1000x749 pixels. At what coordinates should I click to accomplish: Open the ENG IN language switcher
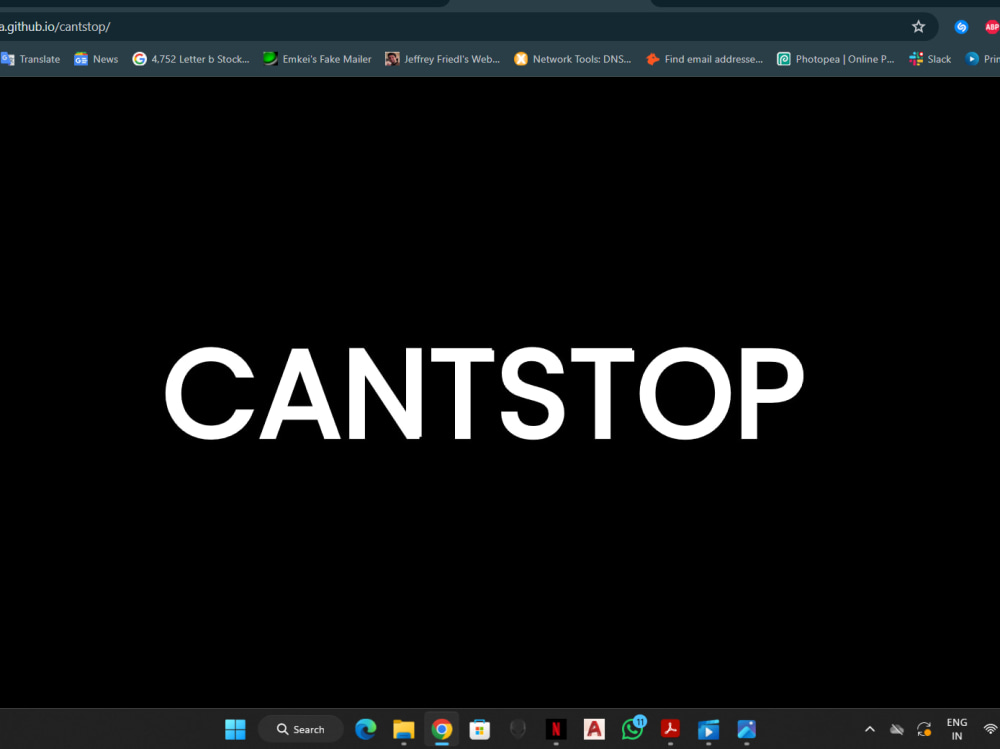click(x=957, y=729)
